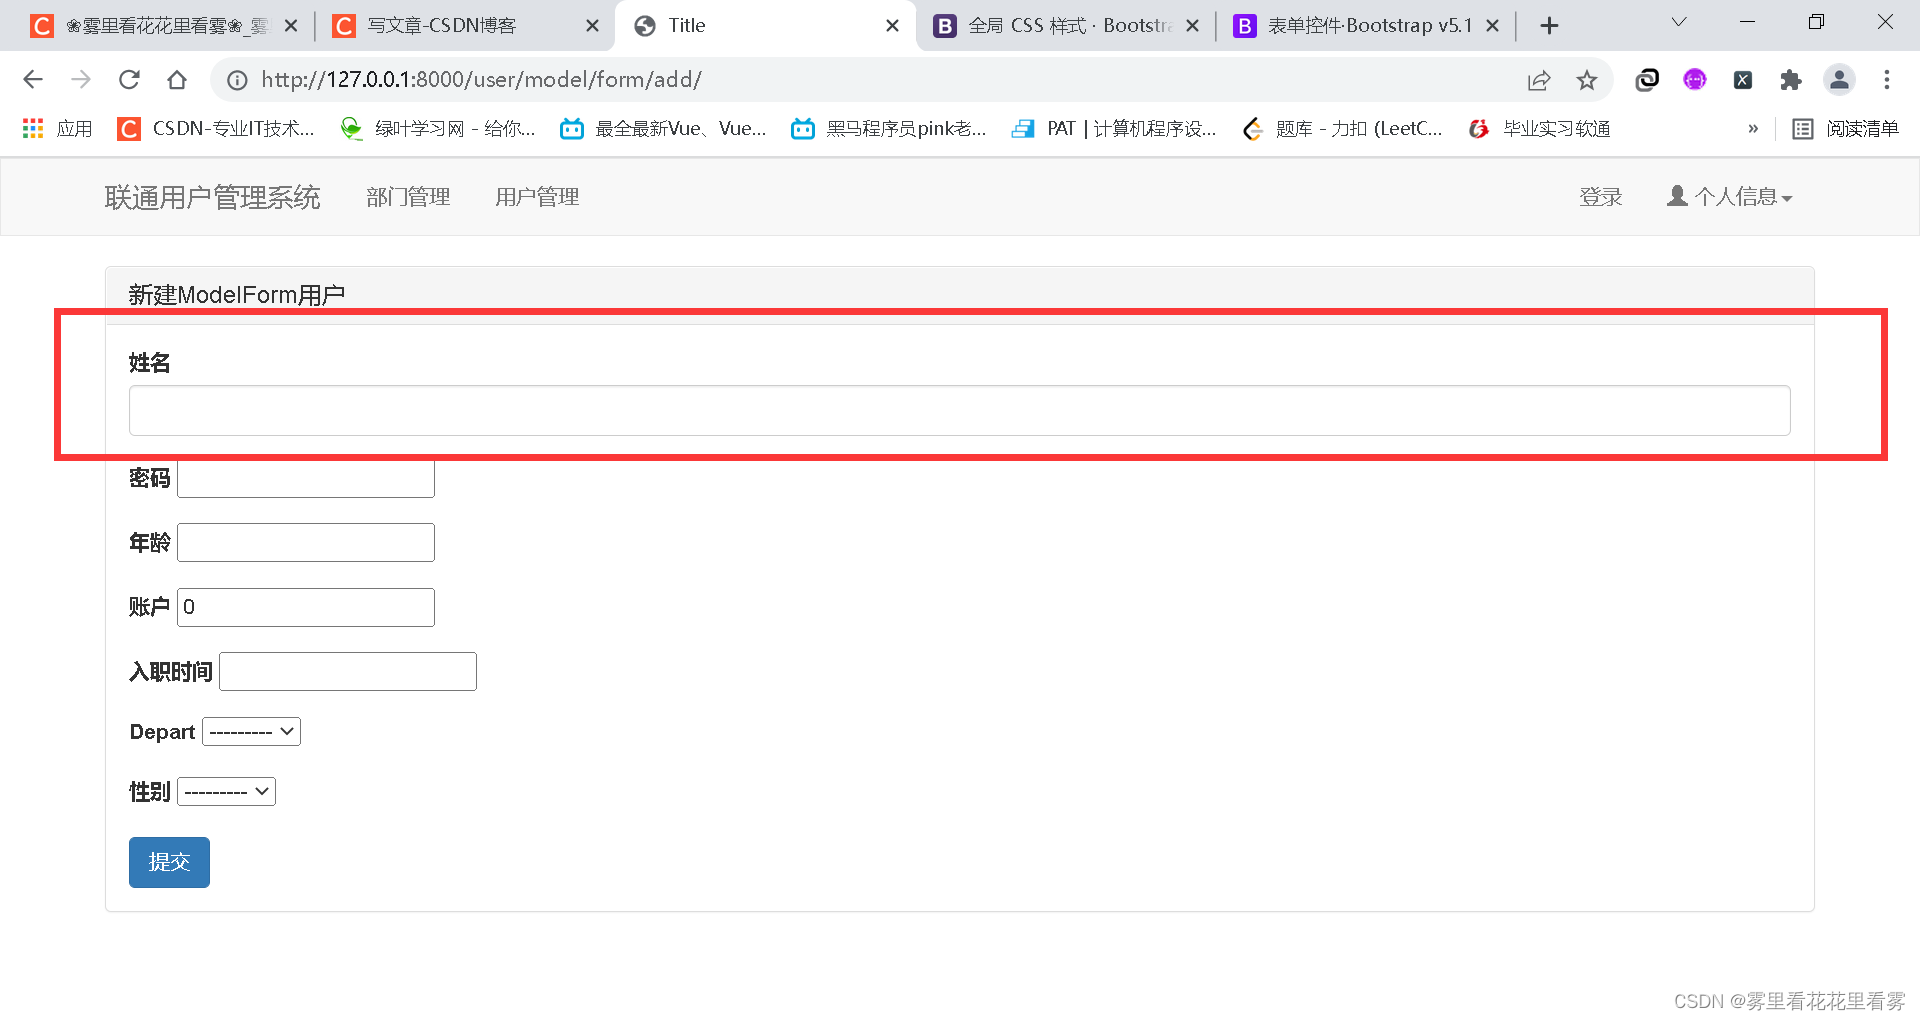The width and height of the screenshot is (1920, 1020).
Task: Focus the 密码 input field
Action: [x=306, y=479]
